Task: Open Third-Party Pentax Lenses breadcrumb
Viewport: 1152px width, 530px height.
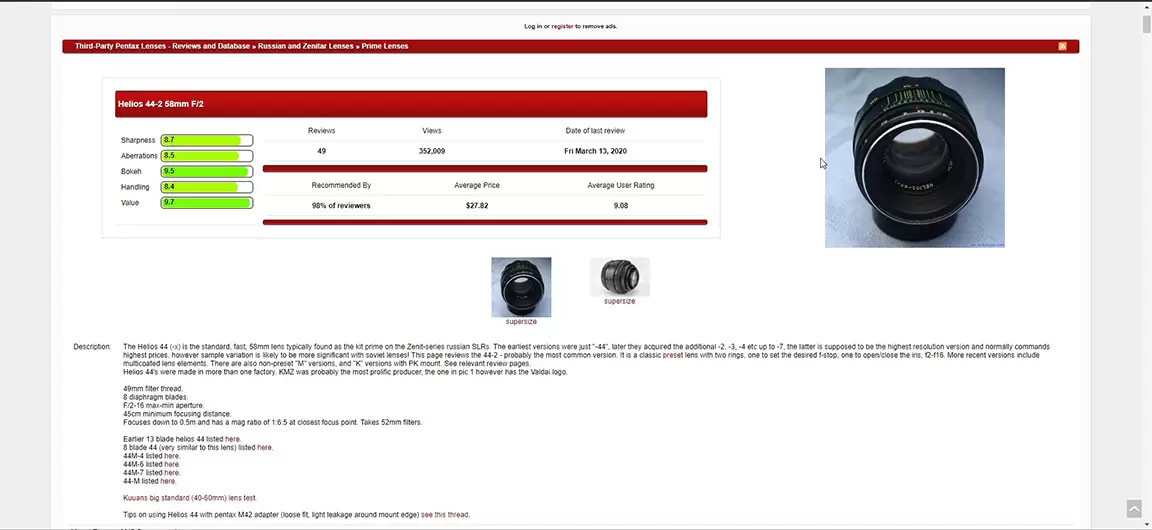Action: (162, 46)
